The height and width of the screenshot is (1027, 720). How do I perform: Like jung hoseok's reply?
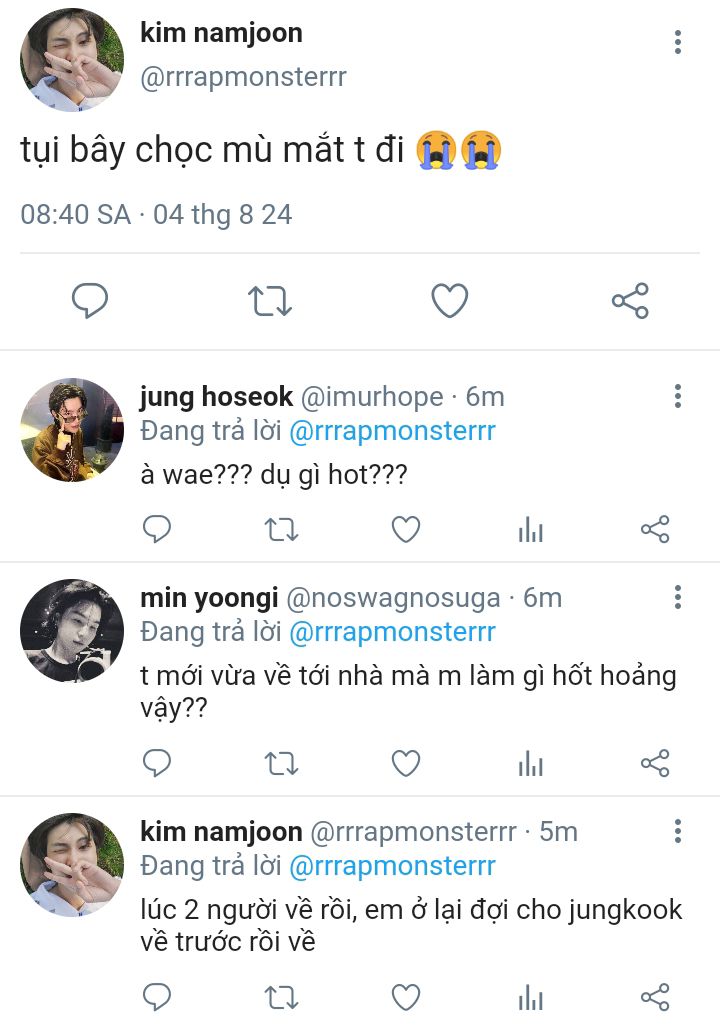pyautogui.click(x=405, y=529)
